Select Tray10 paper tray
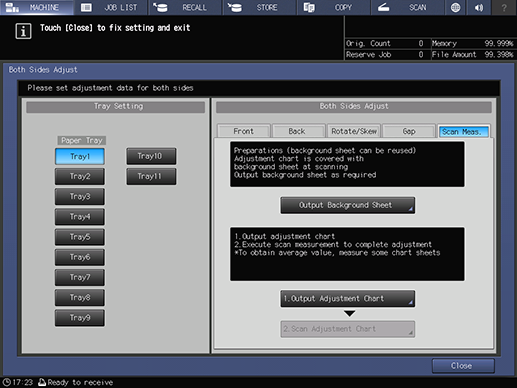The width and height of the screenshot is (517, 388). 151,156
